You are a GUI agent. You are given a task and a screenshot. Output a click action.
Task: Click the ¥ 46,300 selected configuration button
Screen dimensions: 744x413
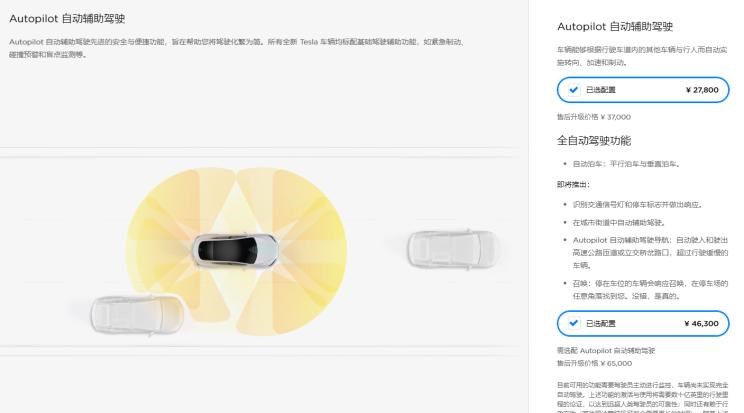[643, 323]
